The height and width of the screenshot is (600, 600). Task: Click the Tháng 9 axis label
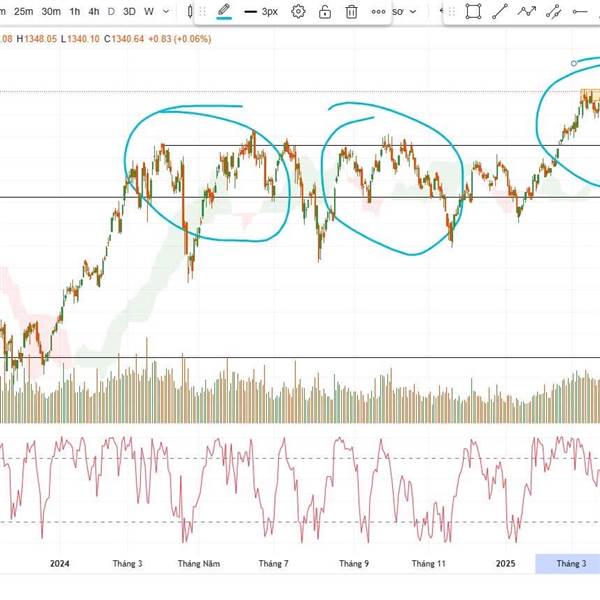point(354,563)
